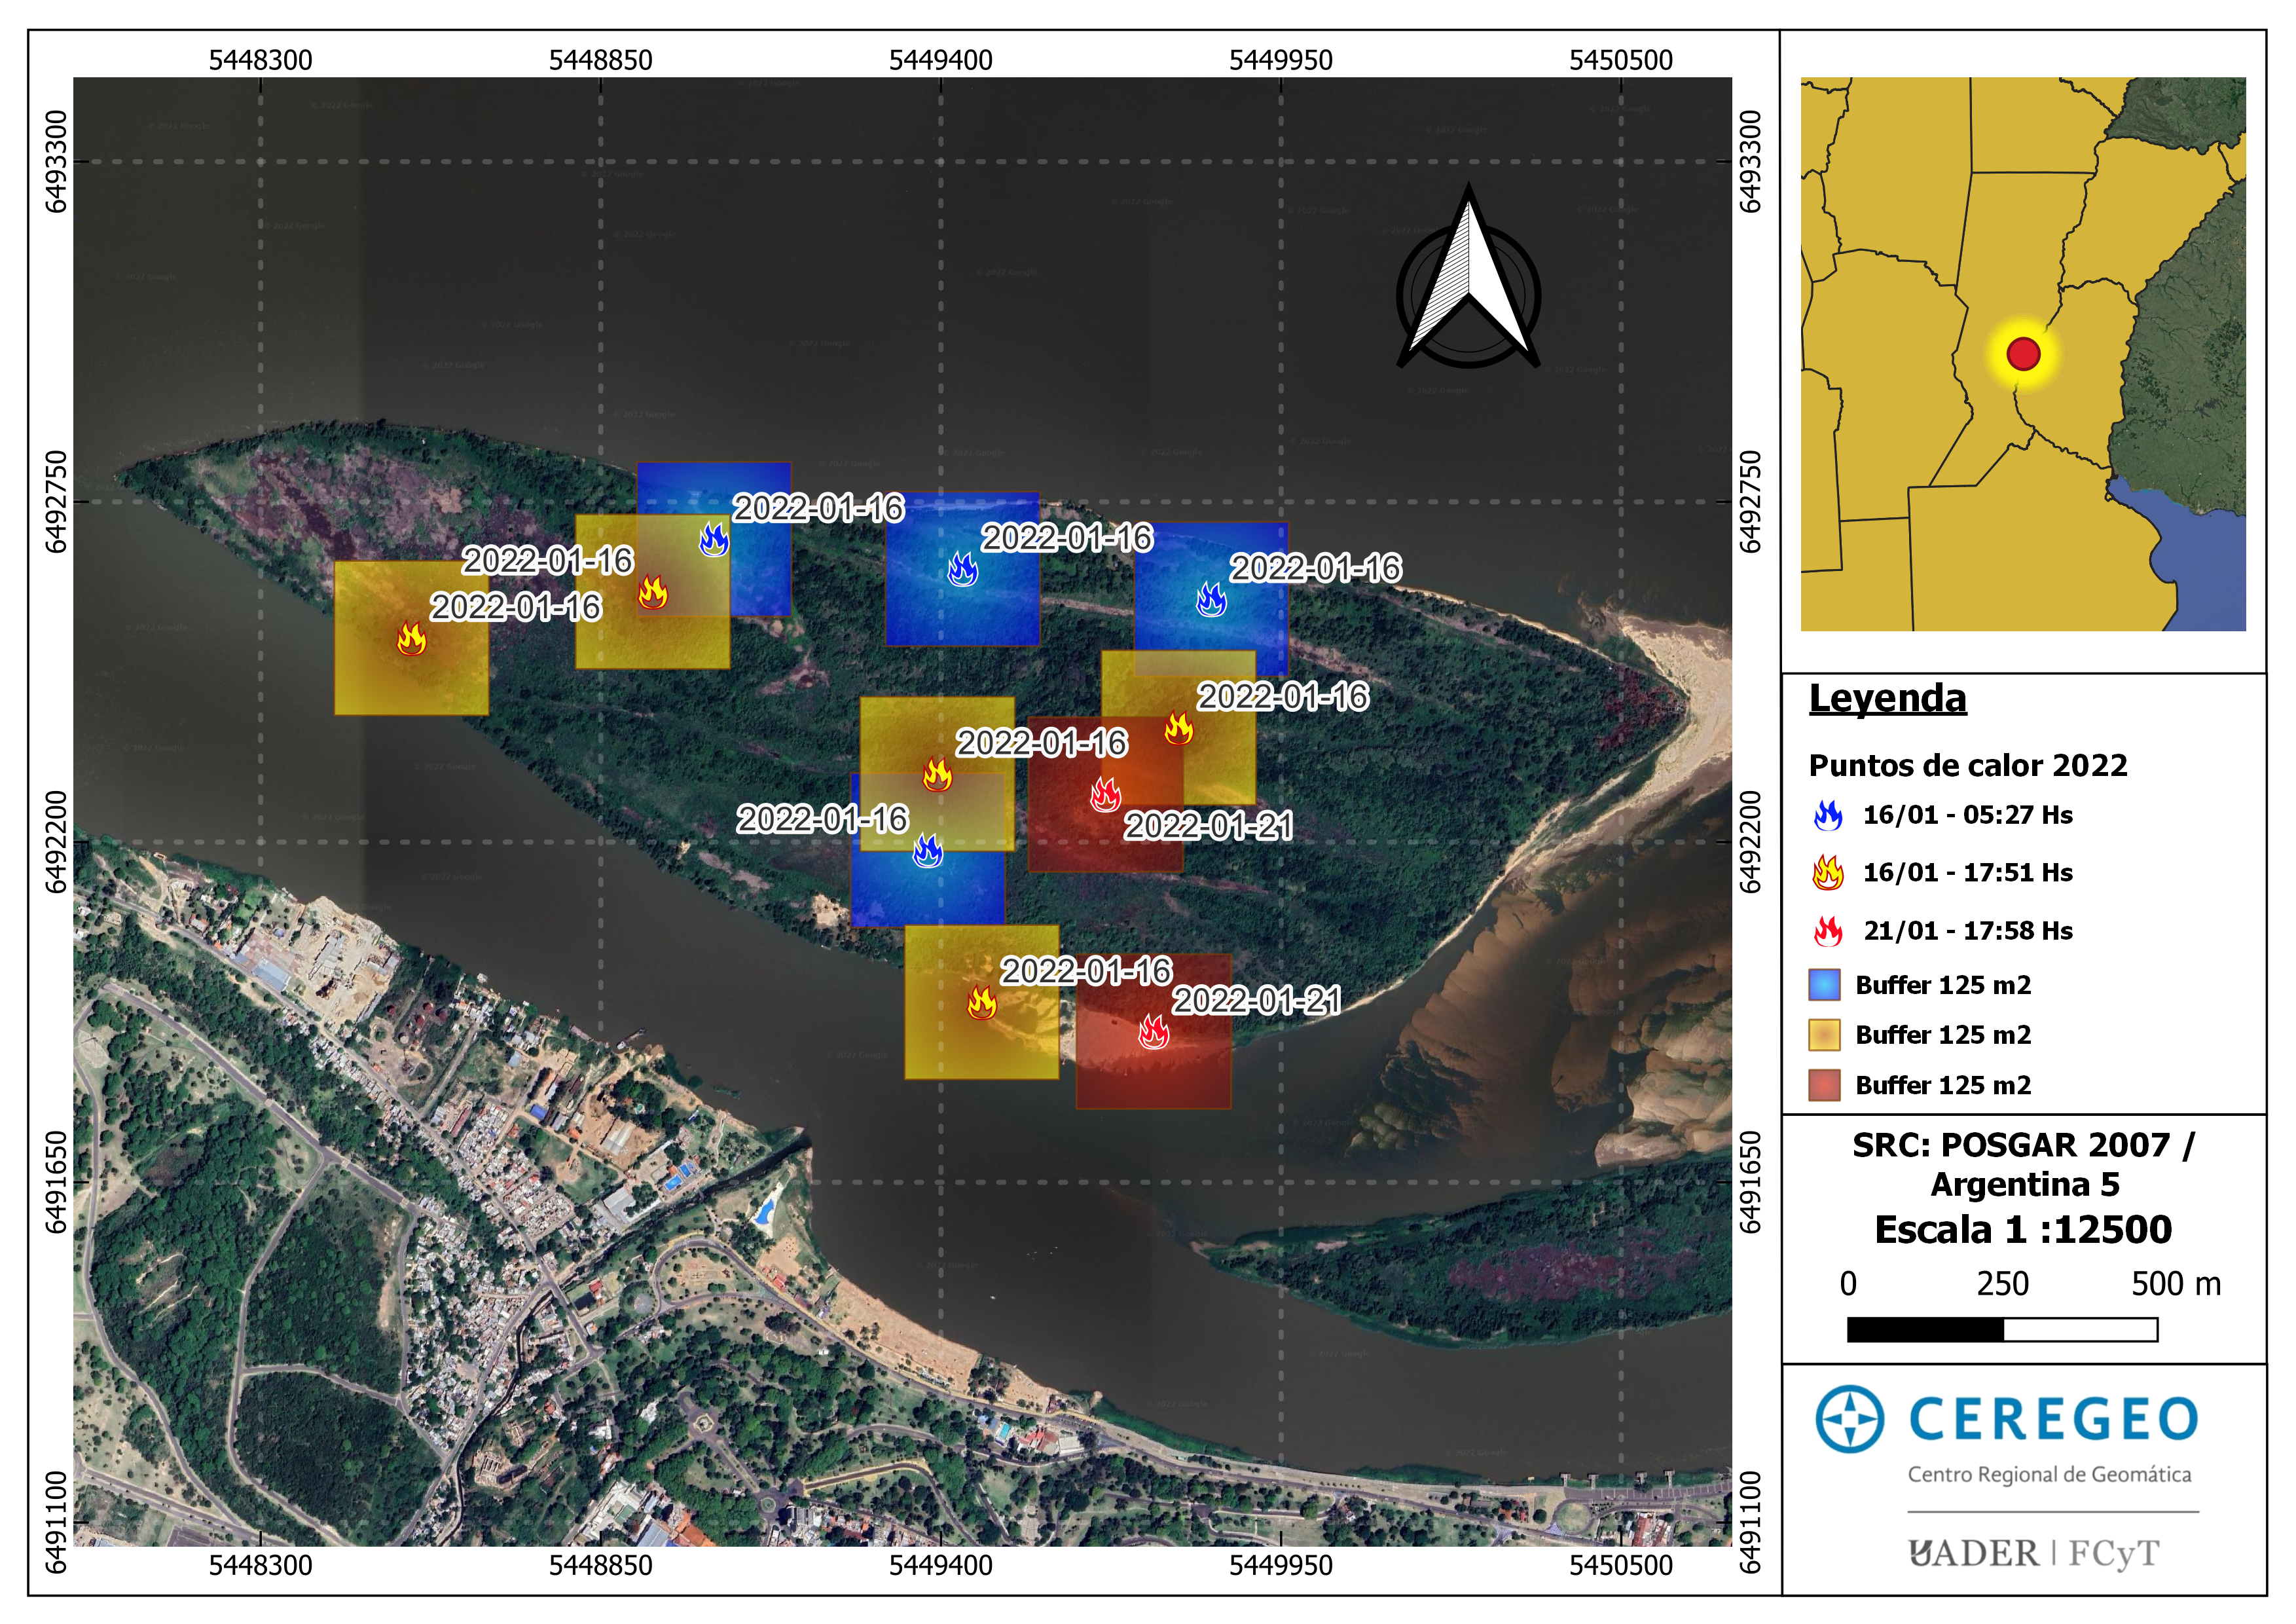This screenshot has width=2296, height=1624.
Task: Click the black half of scale bar
Action: click(1925, 1329)
